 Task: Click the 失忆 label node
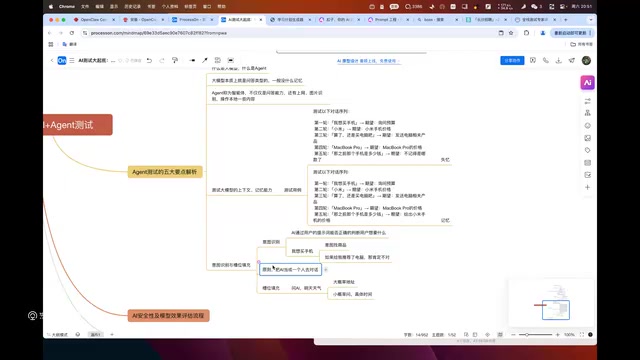tap(445, 160)
